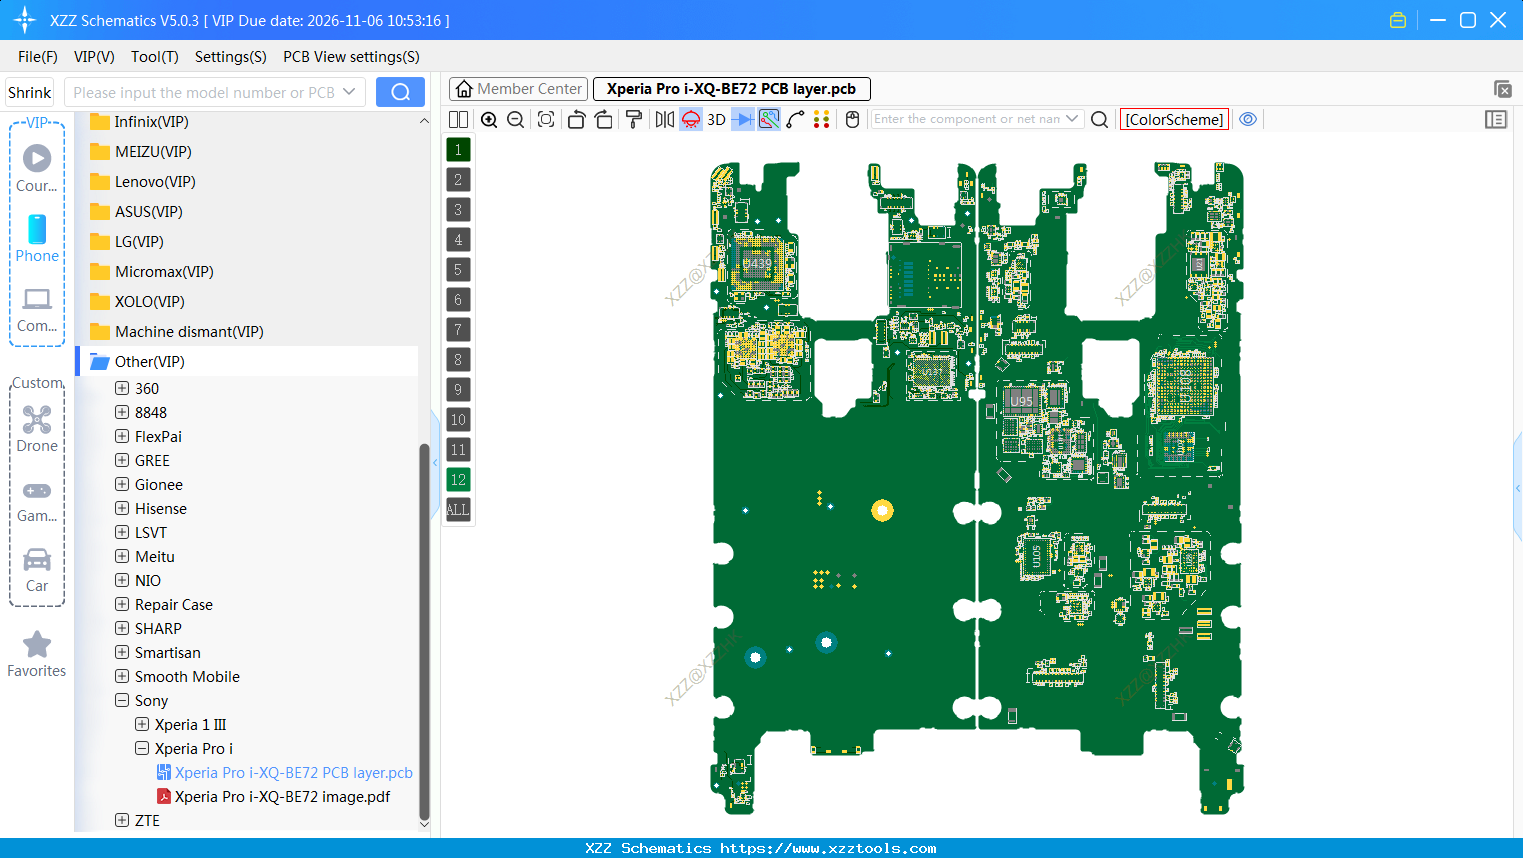The image size is (1523, 858).
Task: Toggle the net tracing measurement mode
Action: point(768,119)
